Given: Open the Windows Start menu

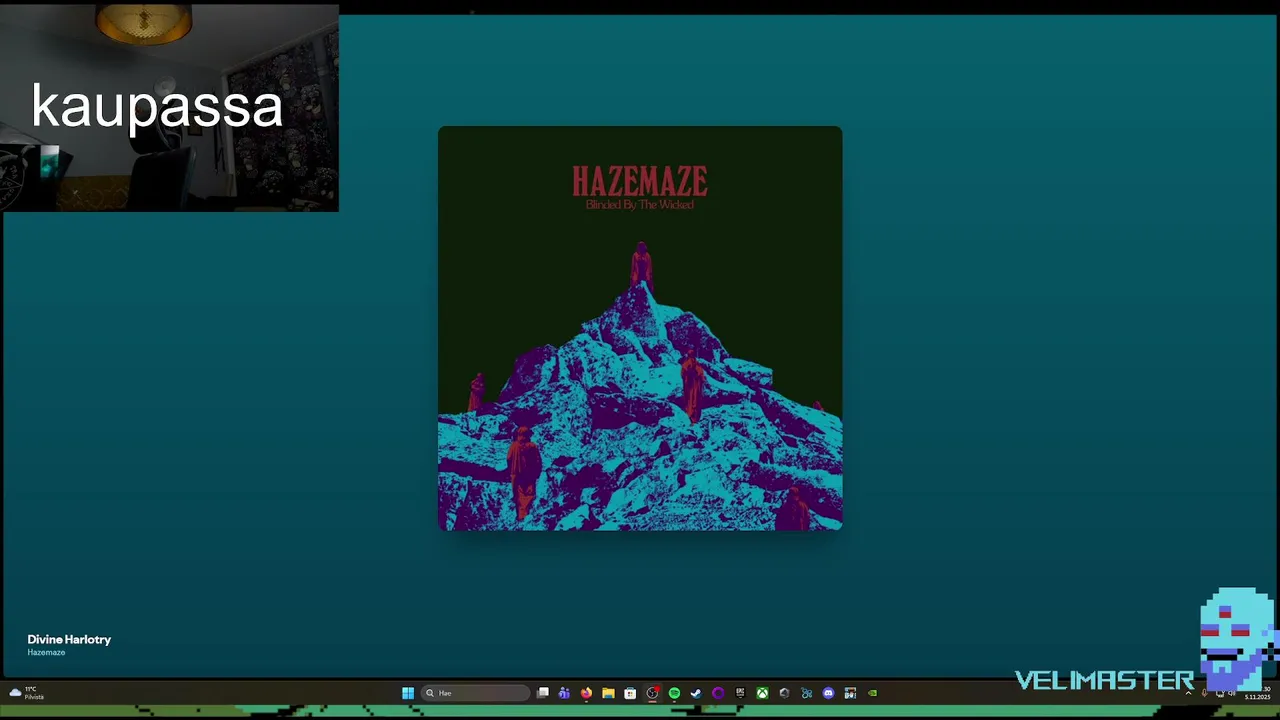Looking at the screenshot, I should 408,693.
